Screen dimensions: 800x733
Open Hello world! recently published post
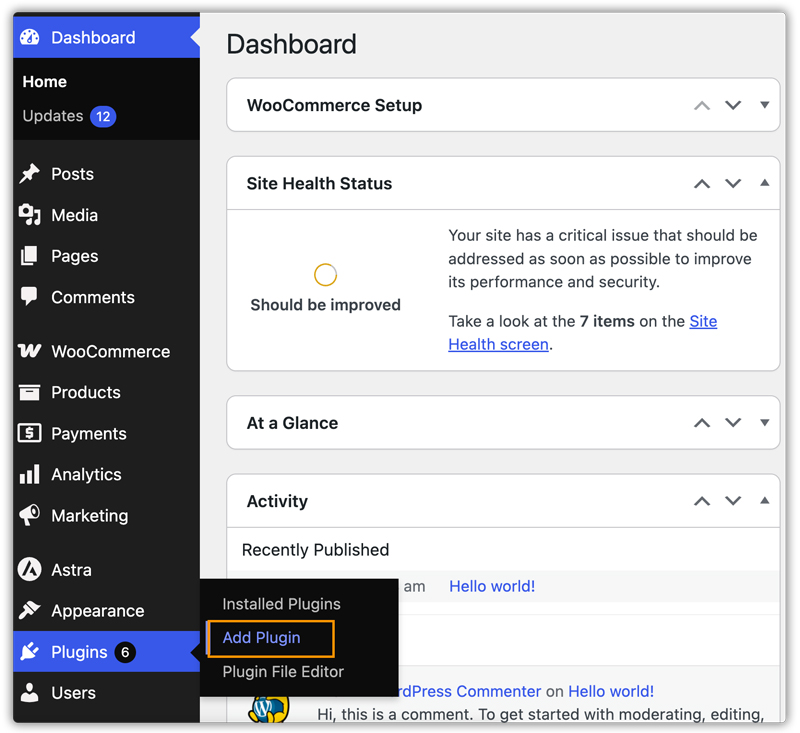click(x=492, y=586)
